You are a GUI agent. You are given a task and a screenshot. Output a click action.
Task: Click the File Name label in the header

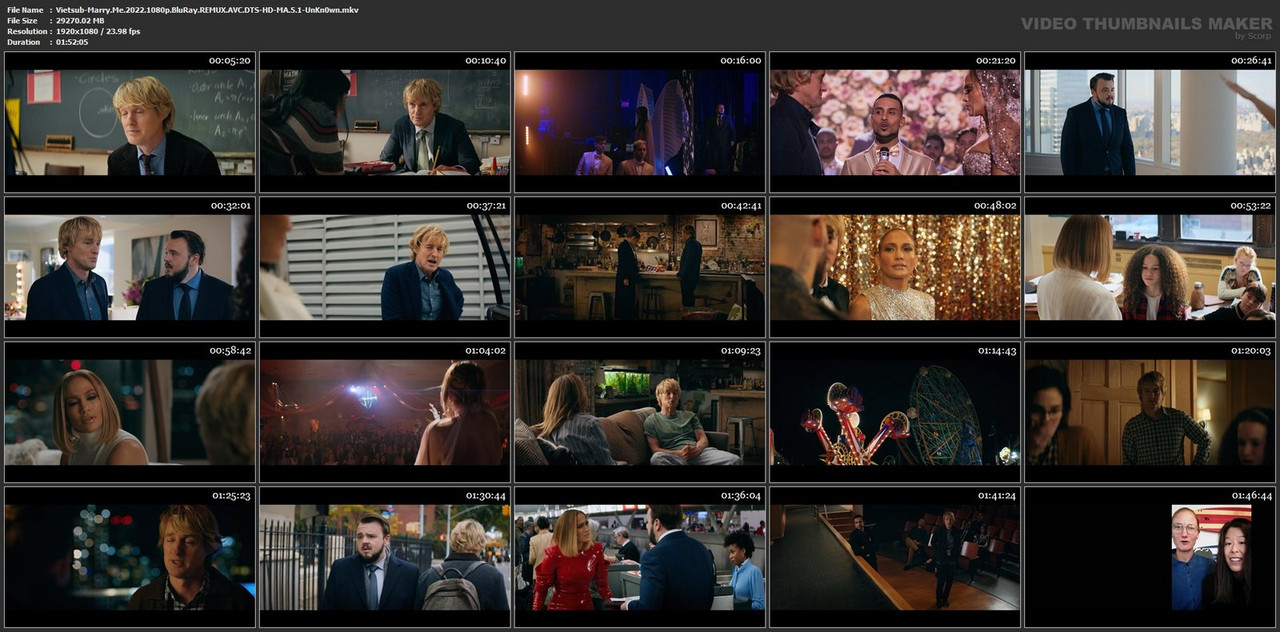(25, 10)
